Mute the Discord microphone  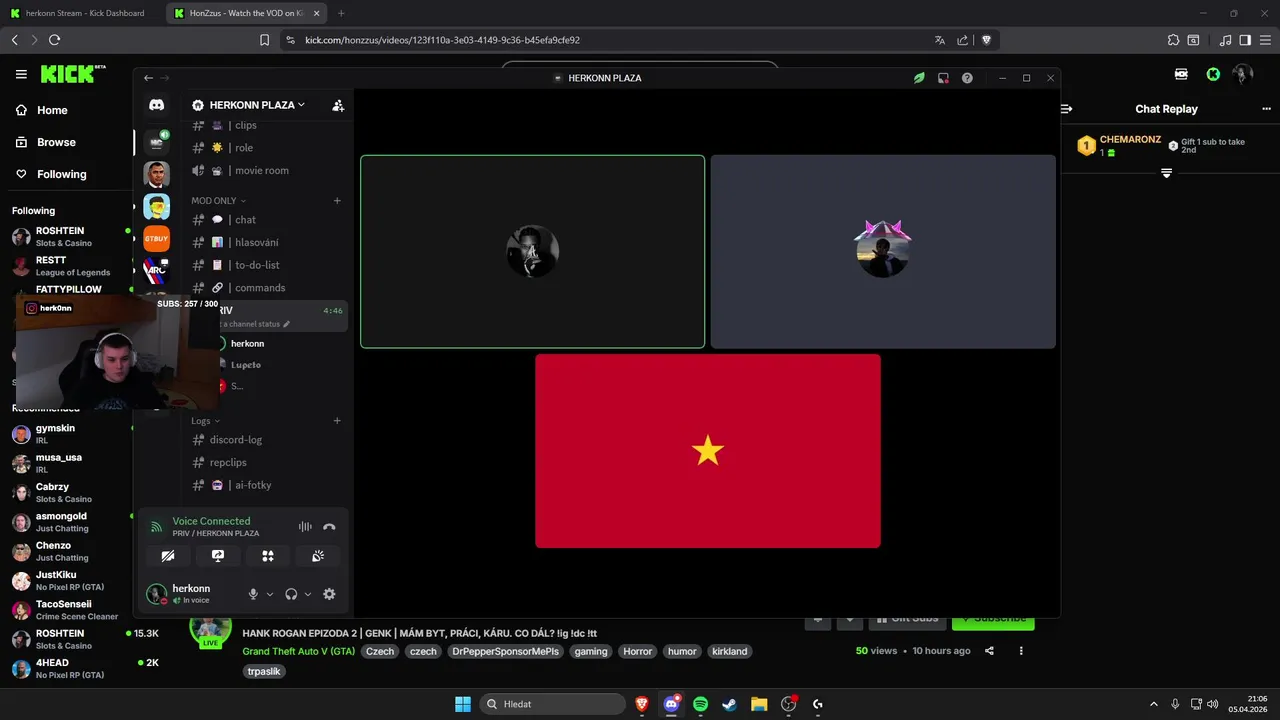(253, 594)
